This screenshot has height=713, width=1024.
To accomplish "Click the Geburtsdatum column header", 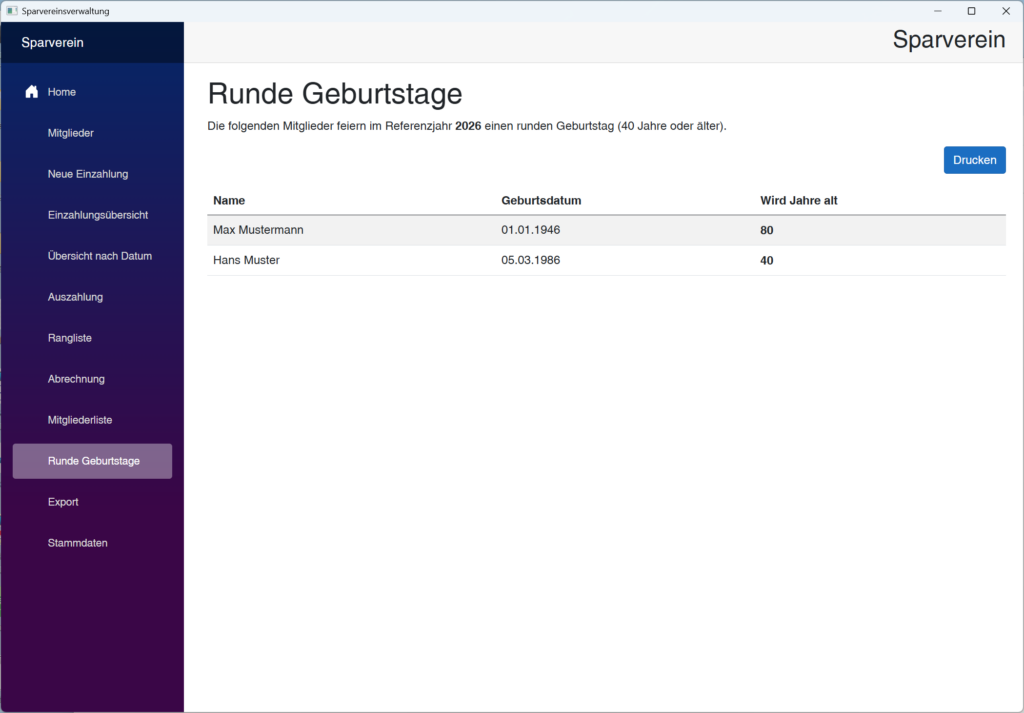I will 541,200.
